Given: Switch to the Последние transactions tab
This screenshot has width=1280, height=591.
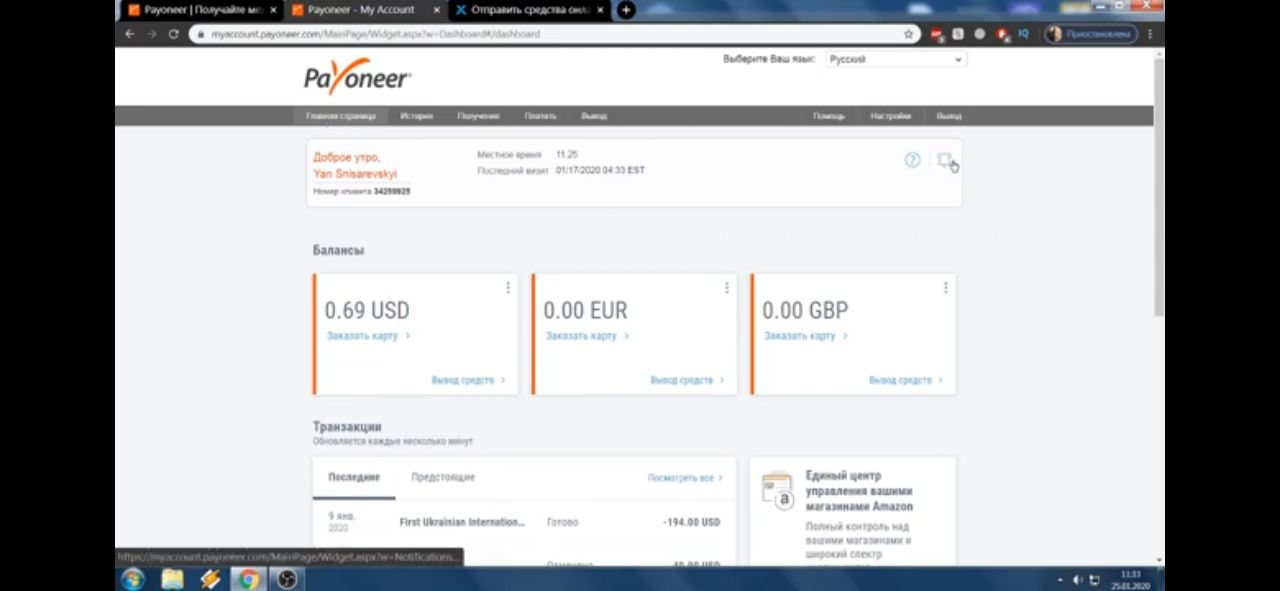Looking at the screenshot, I should pos(354,478).
